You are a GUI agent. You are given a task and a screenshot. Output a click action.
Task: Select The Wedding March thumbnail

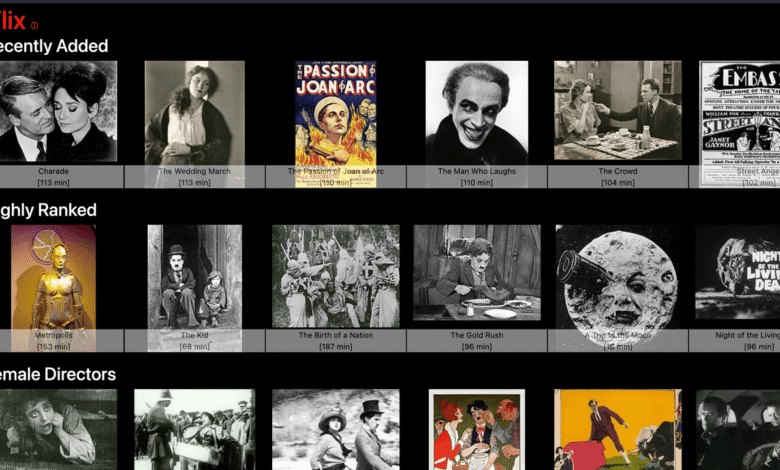pos(194,110)
